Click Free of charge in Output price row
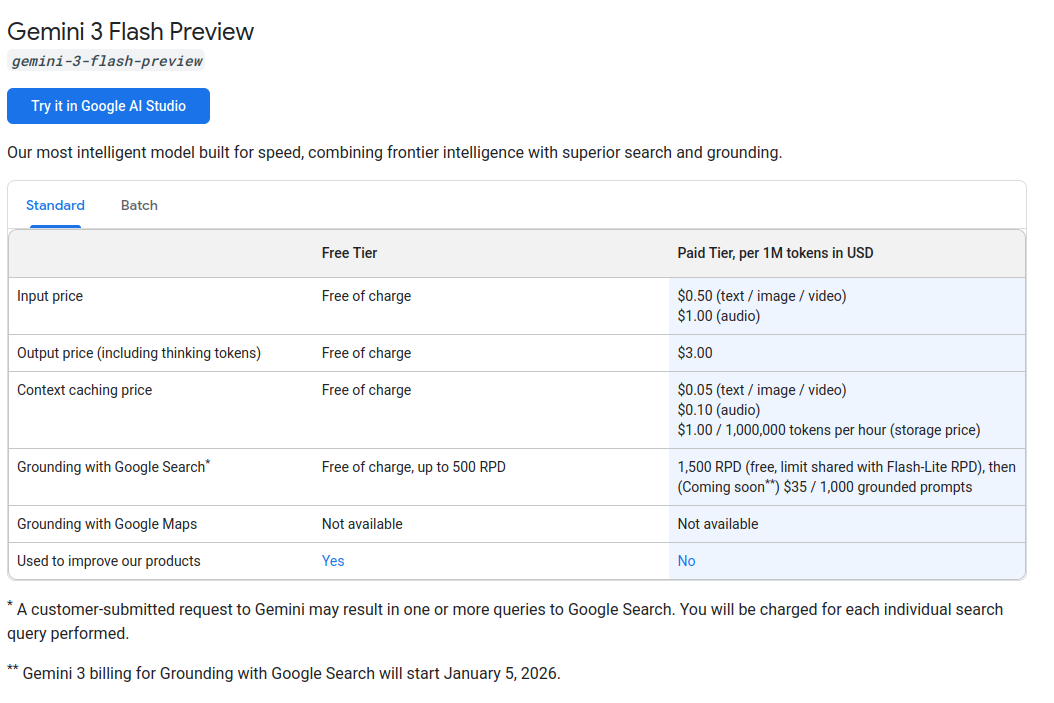 pyautogui.click(x=366, y=354)
